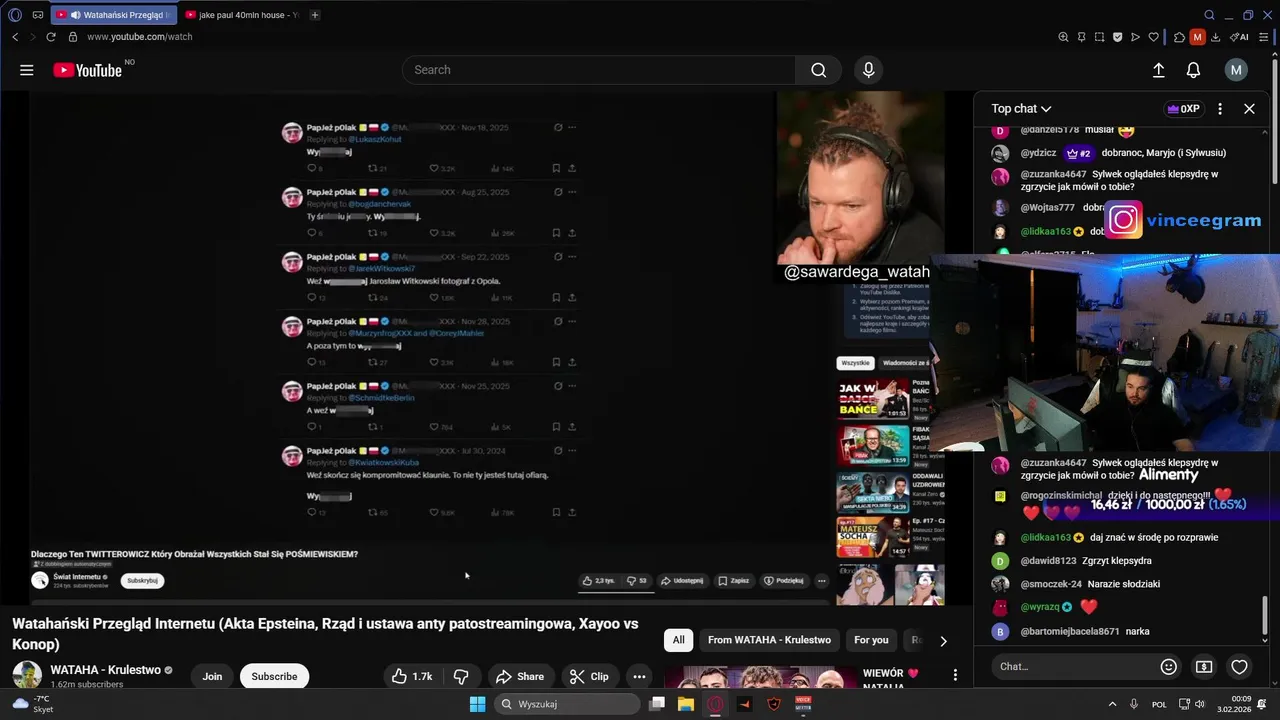Open the upload/create icon in the header
The height and width of the screenshot is (720, 1280).
click(x=1159, y=70)
